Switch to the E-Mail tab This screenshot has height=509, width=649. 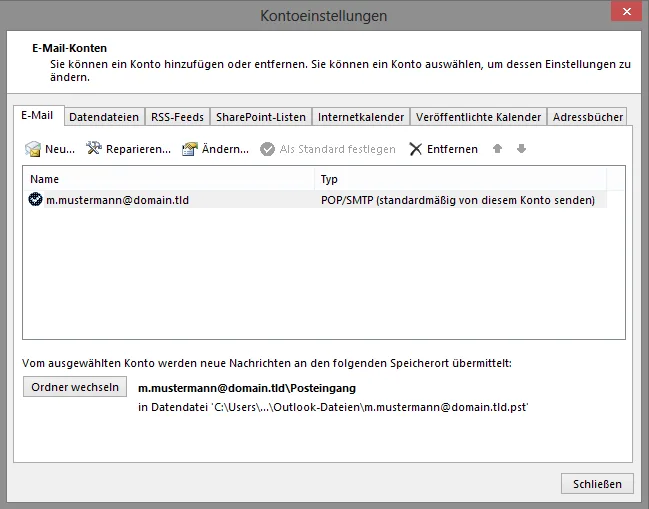pyautogui.click(x=38, y=115)
